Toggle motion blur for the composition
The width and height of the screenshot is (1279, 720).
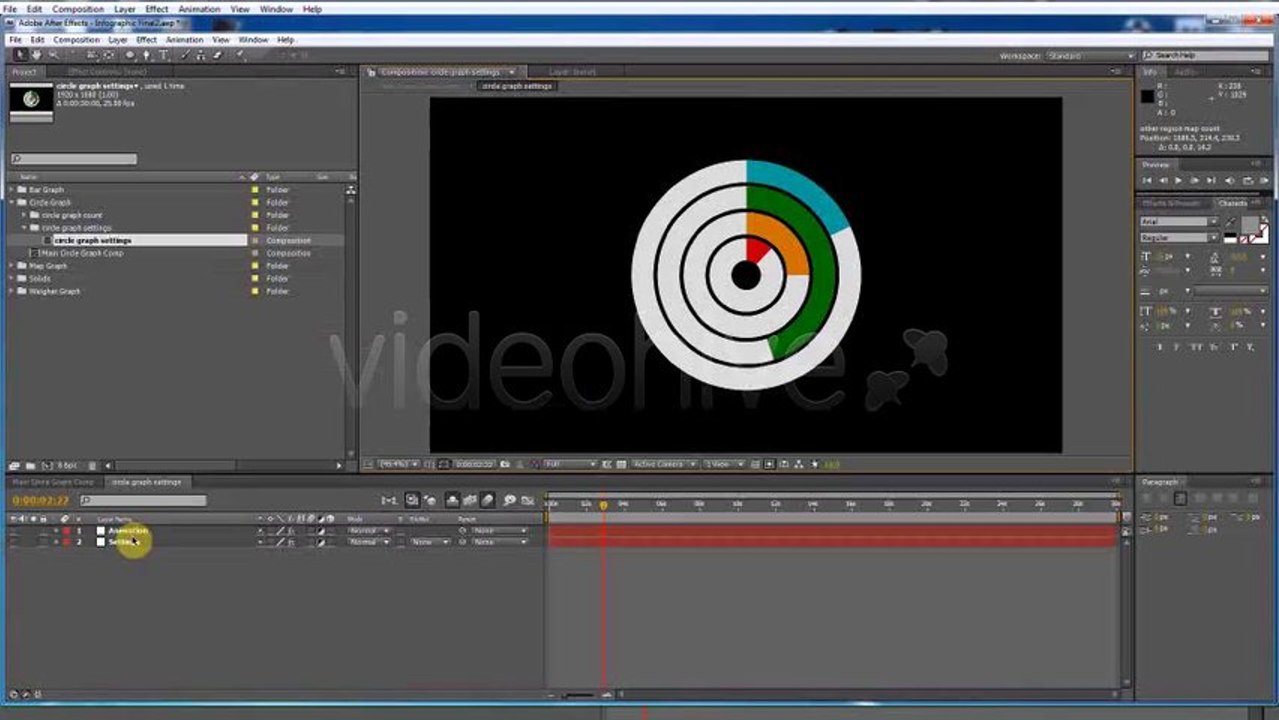coord(488,500)
